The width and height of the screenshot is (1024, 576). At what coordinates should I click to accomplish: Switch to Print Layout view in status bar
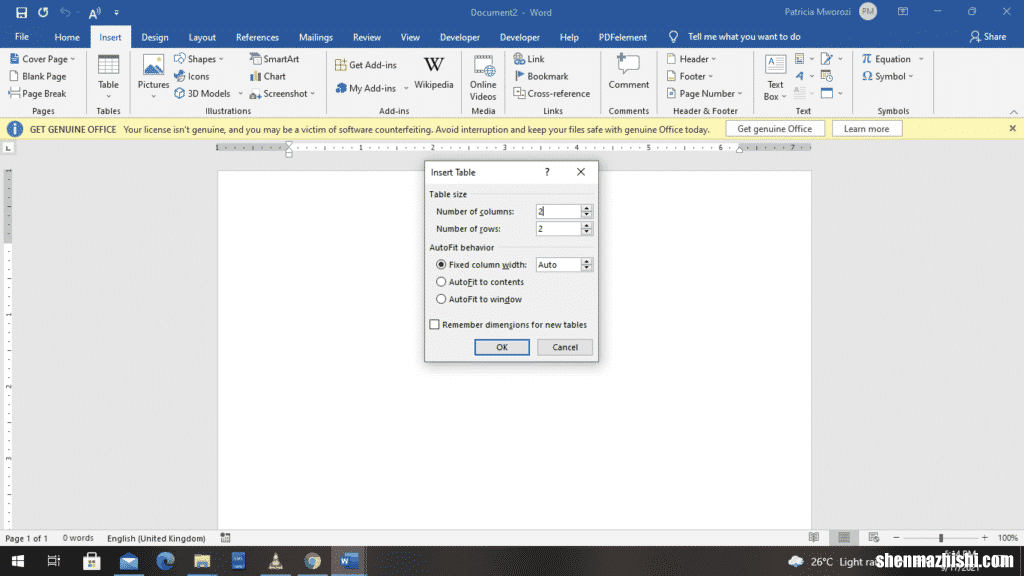[844, 537]
